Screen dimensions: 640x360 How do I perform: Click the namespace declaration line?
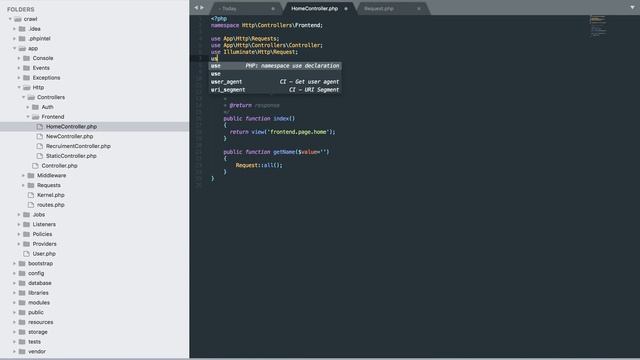pos(267,25)
